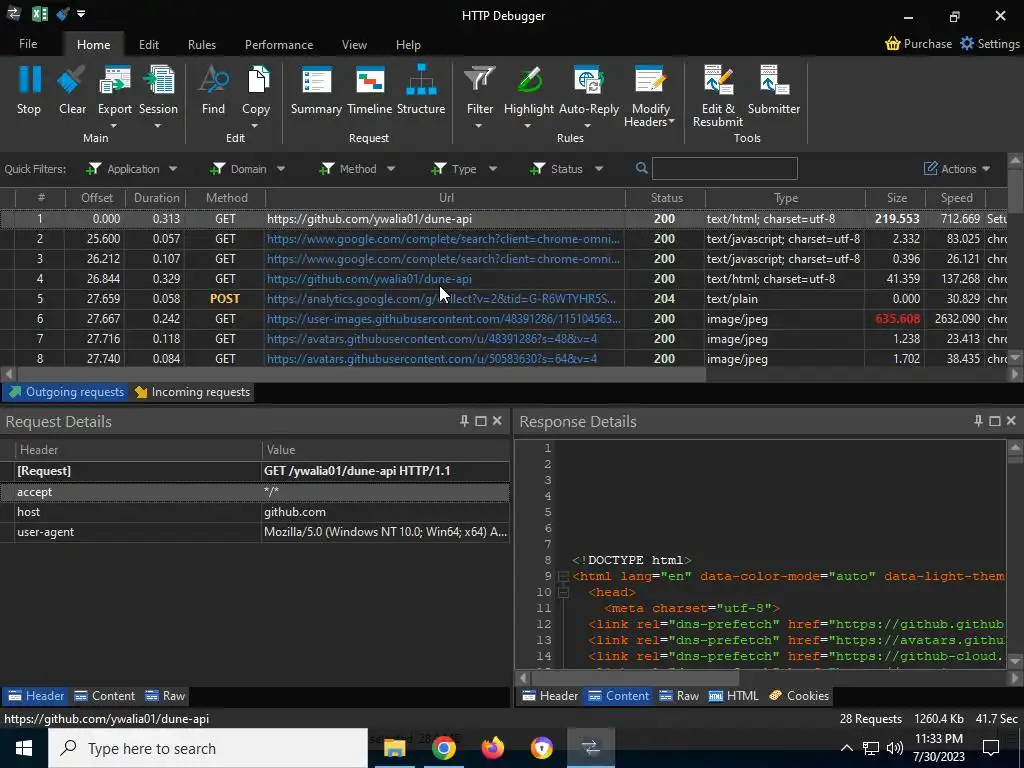The width and height of the screenshot is (1024, 768).
Task: Collapse the head tag fold marker
Action: tap(563, 592)
